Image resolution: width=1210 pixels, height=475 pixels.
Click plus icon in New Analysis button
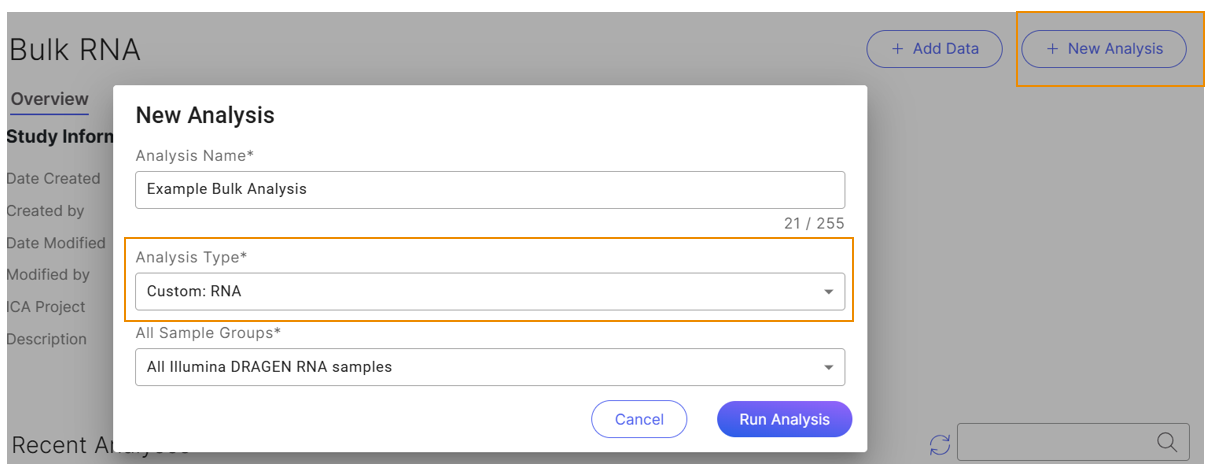1052,48
